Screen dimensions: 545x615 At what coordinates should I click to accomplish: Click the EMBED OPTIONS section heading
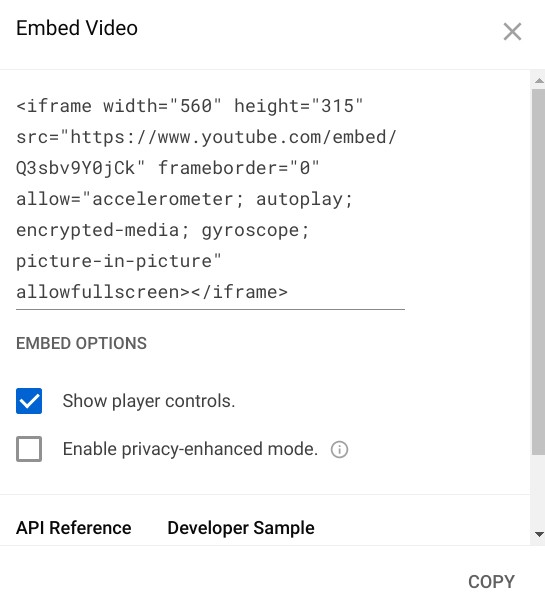[81, 343]
